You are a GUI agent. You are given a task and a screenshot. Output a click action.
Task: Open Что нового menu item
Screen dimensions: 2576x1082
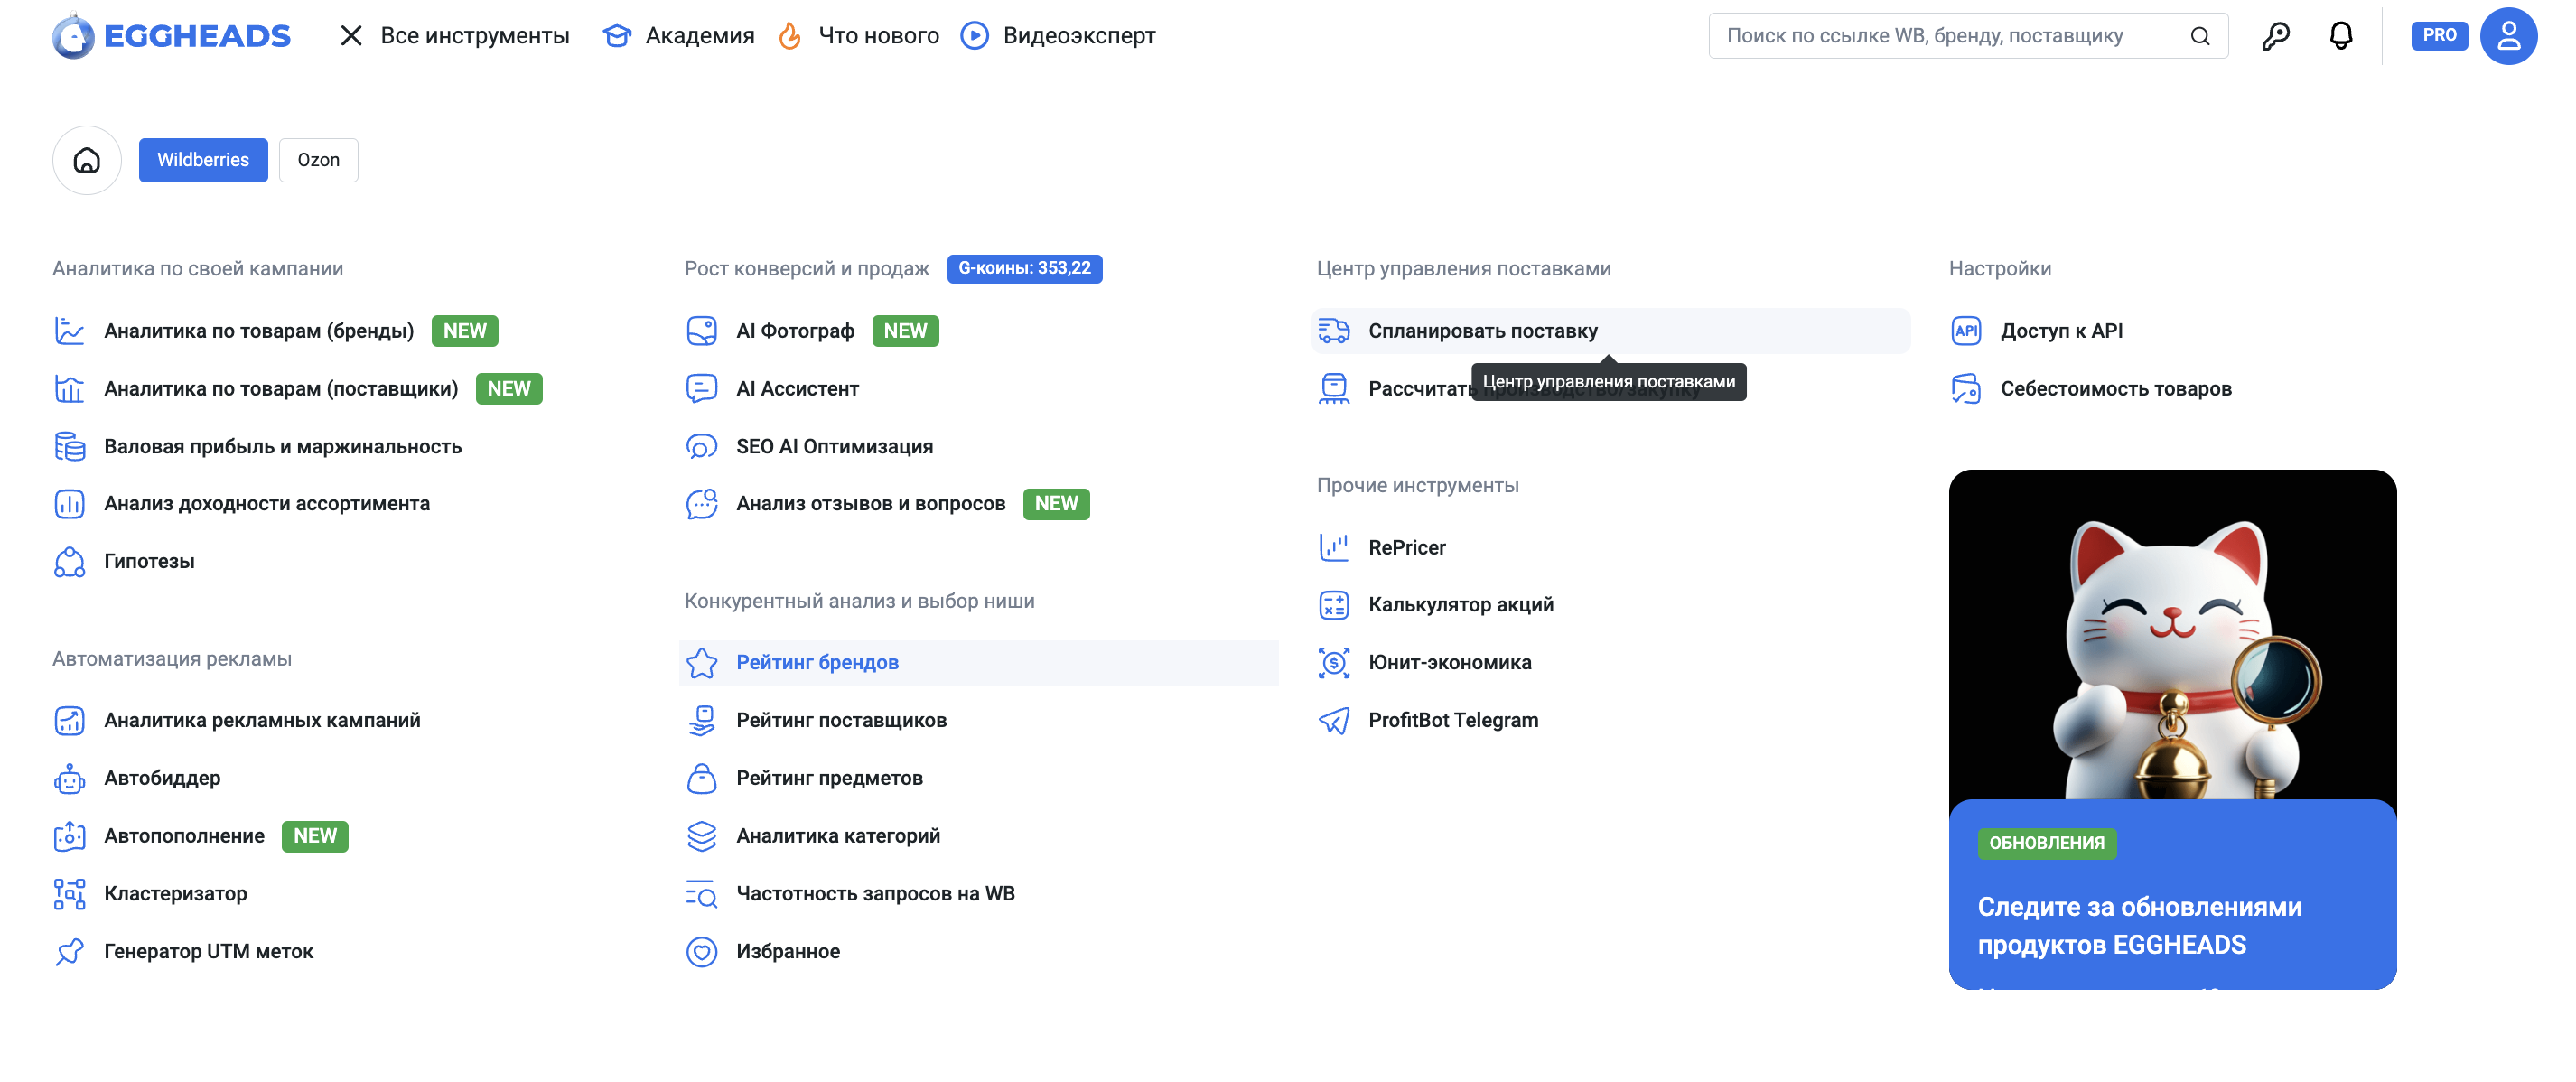[x=879, y=36]
